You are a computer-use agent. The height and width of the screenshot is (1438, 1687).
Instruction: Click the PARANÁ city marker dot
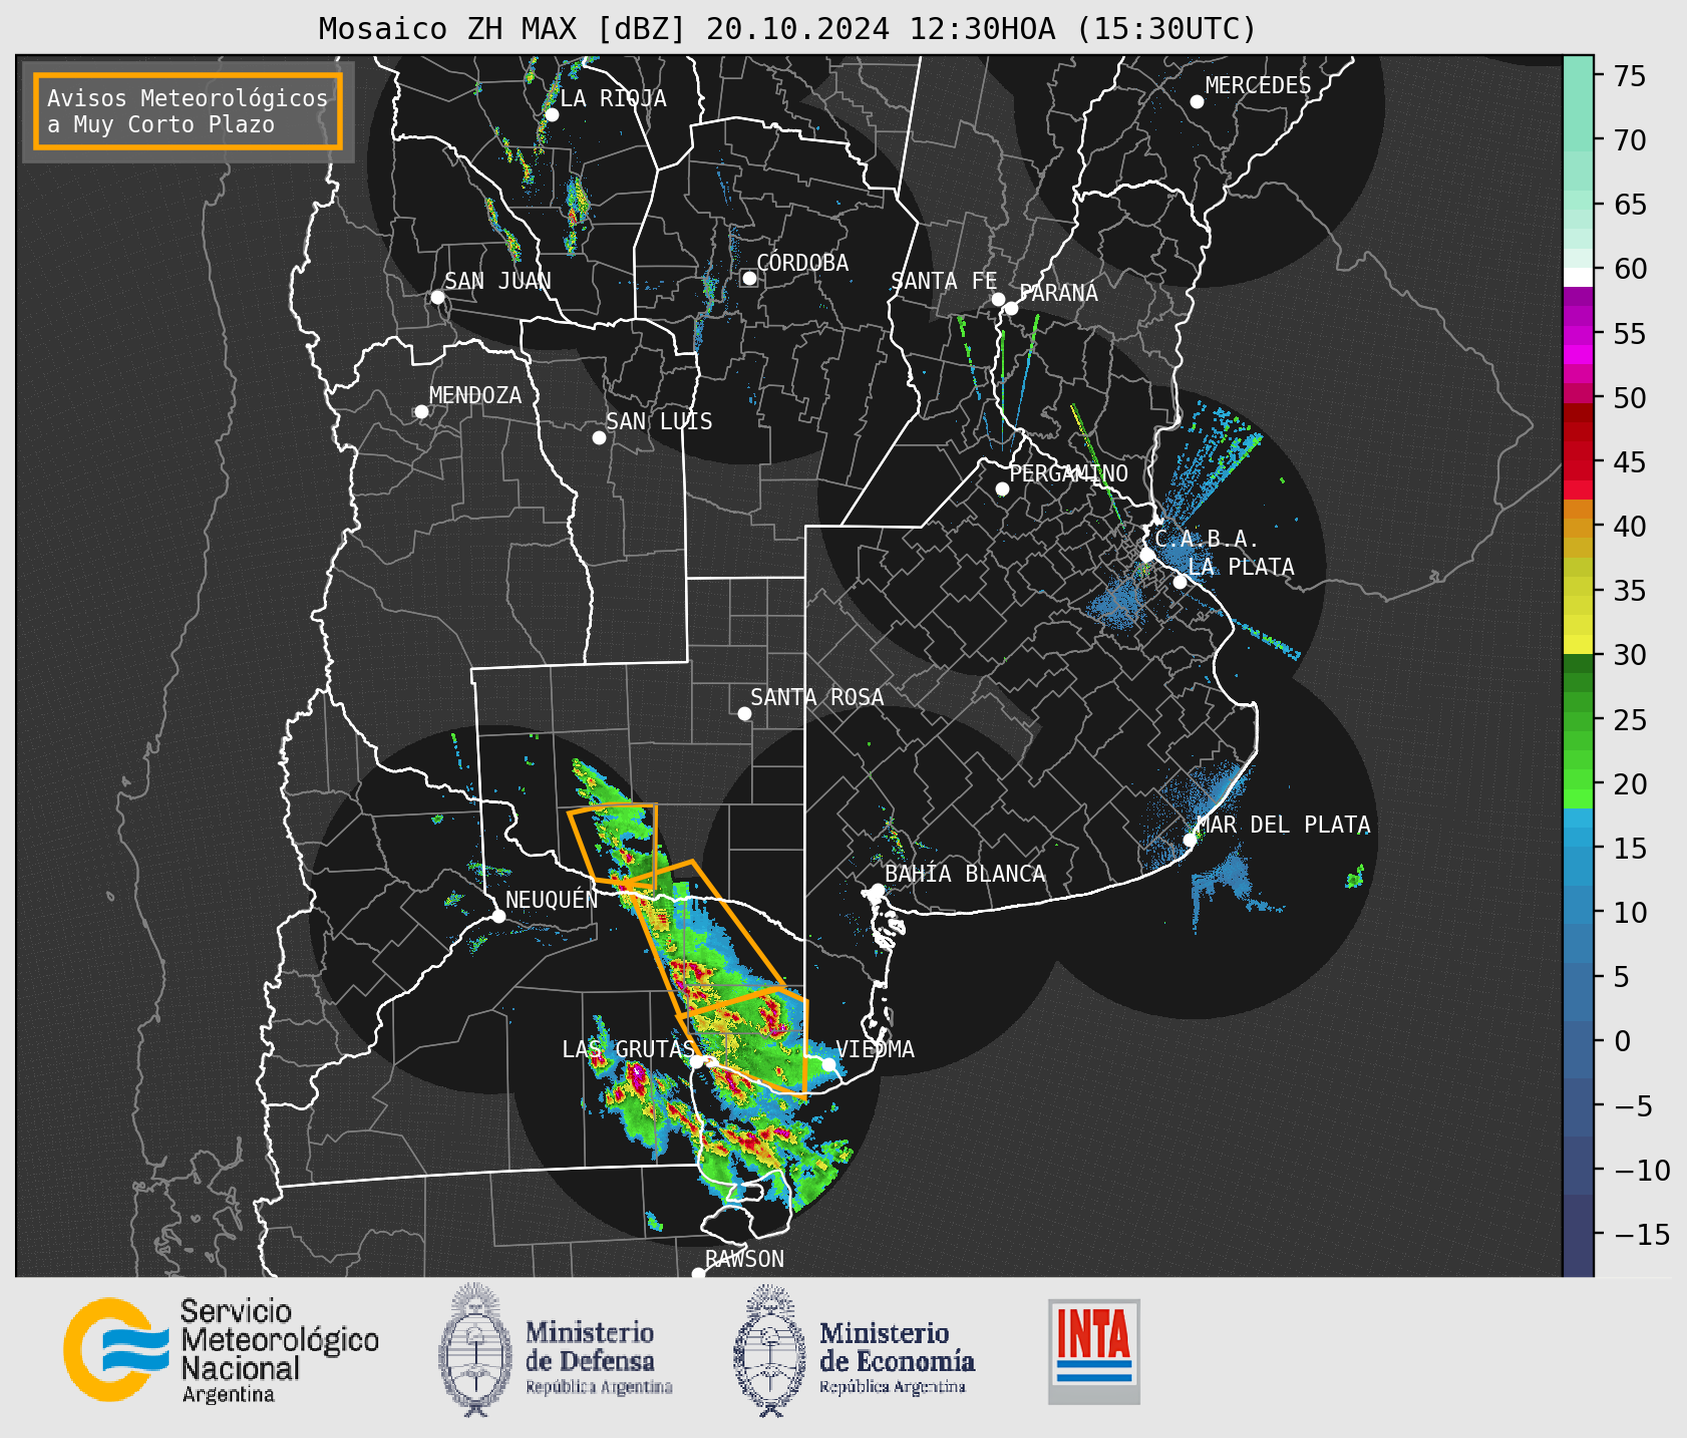[x=1011, y=308]
